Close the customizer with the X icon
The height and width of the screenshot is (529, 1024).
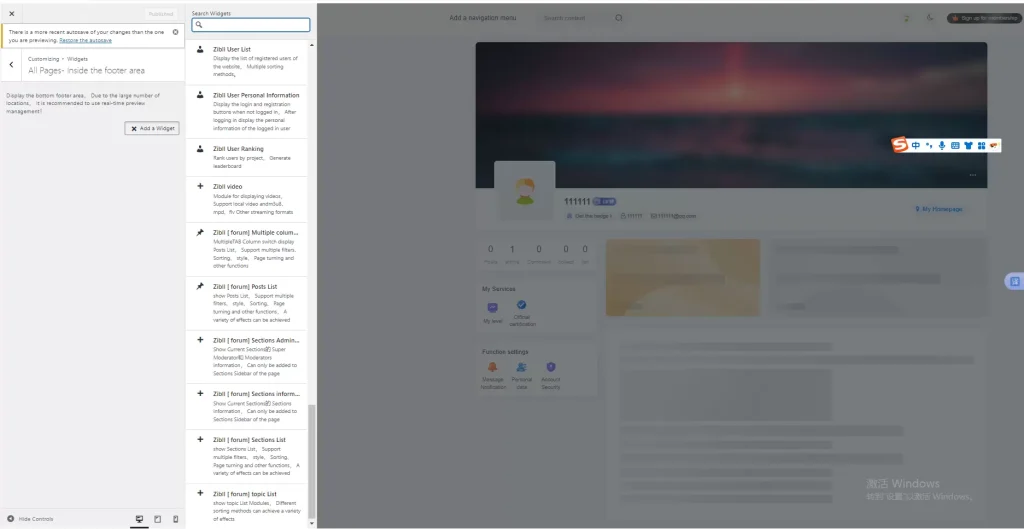point(12,14)
